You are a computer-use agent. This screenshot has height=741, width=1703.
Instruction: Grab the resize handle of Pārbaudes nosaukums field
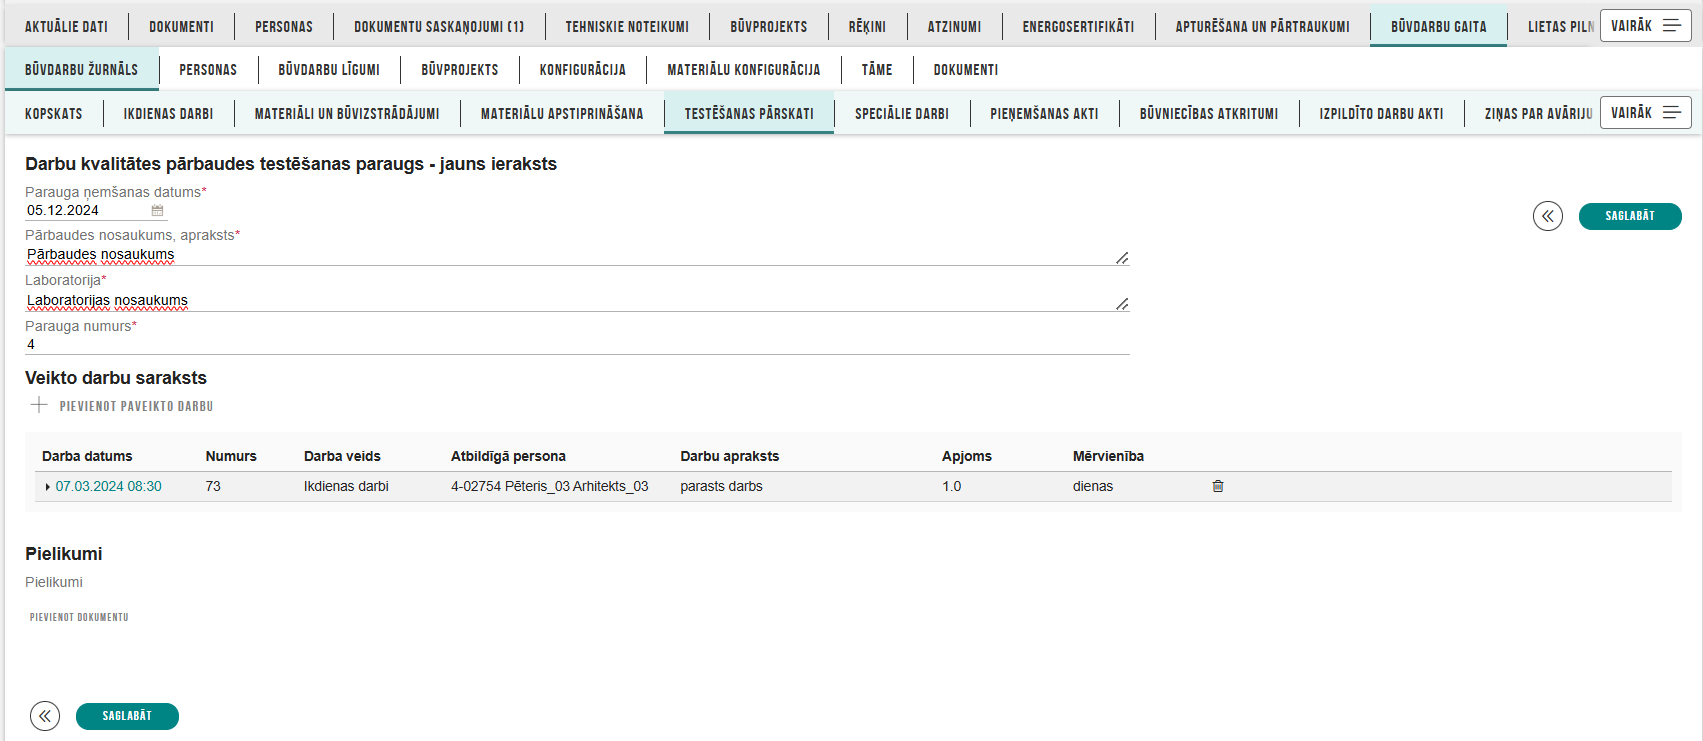coord(1122,258)
